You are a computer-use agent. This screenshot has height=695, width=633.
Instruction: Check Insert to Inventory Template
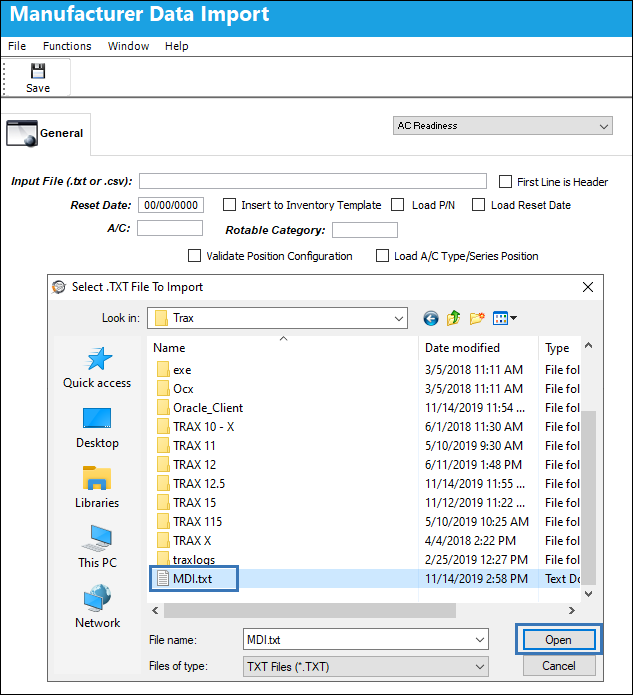229,205
